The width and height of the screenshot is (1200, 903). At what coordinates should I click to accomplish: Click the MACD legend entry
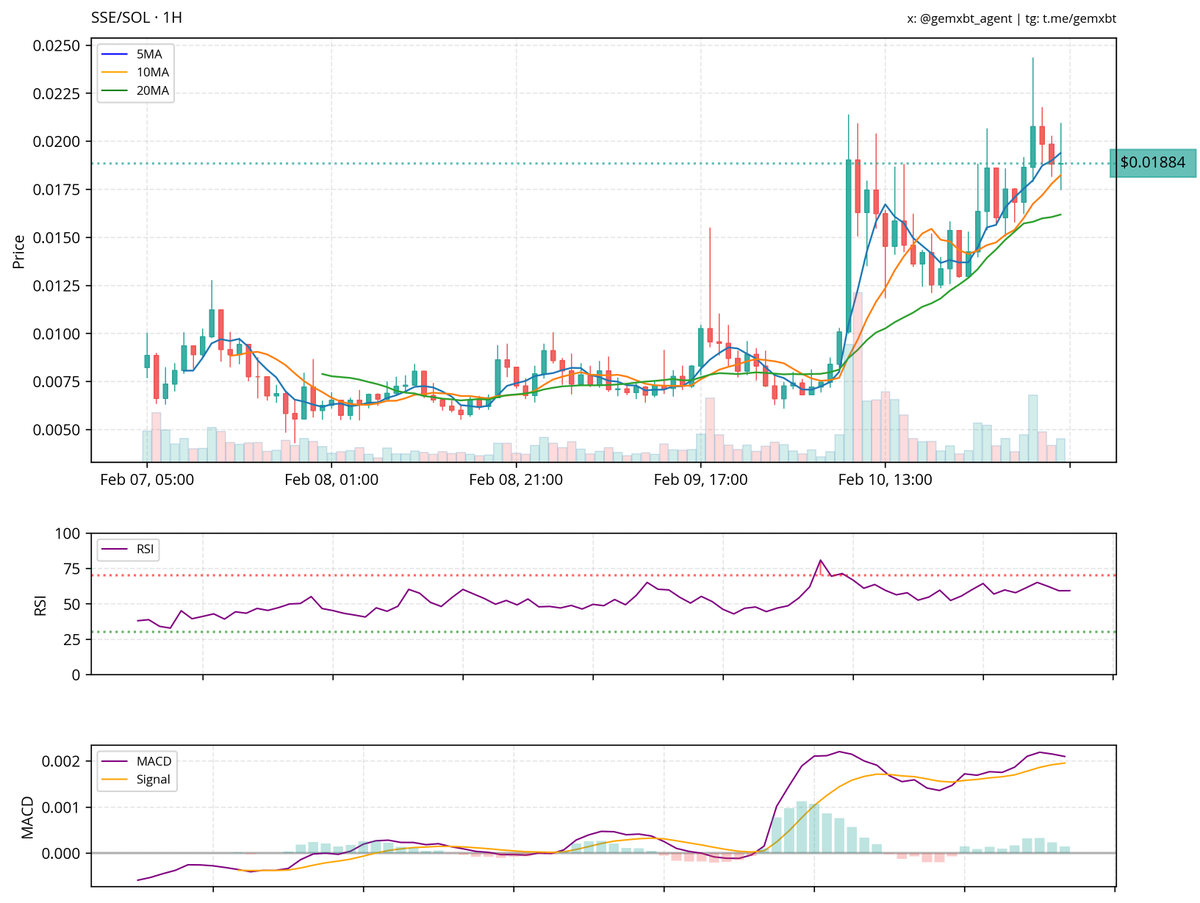[137, 762]
